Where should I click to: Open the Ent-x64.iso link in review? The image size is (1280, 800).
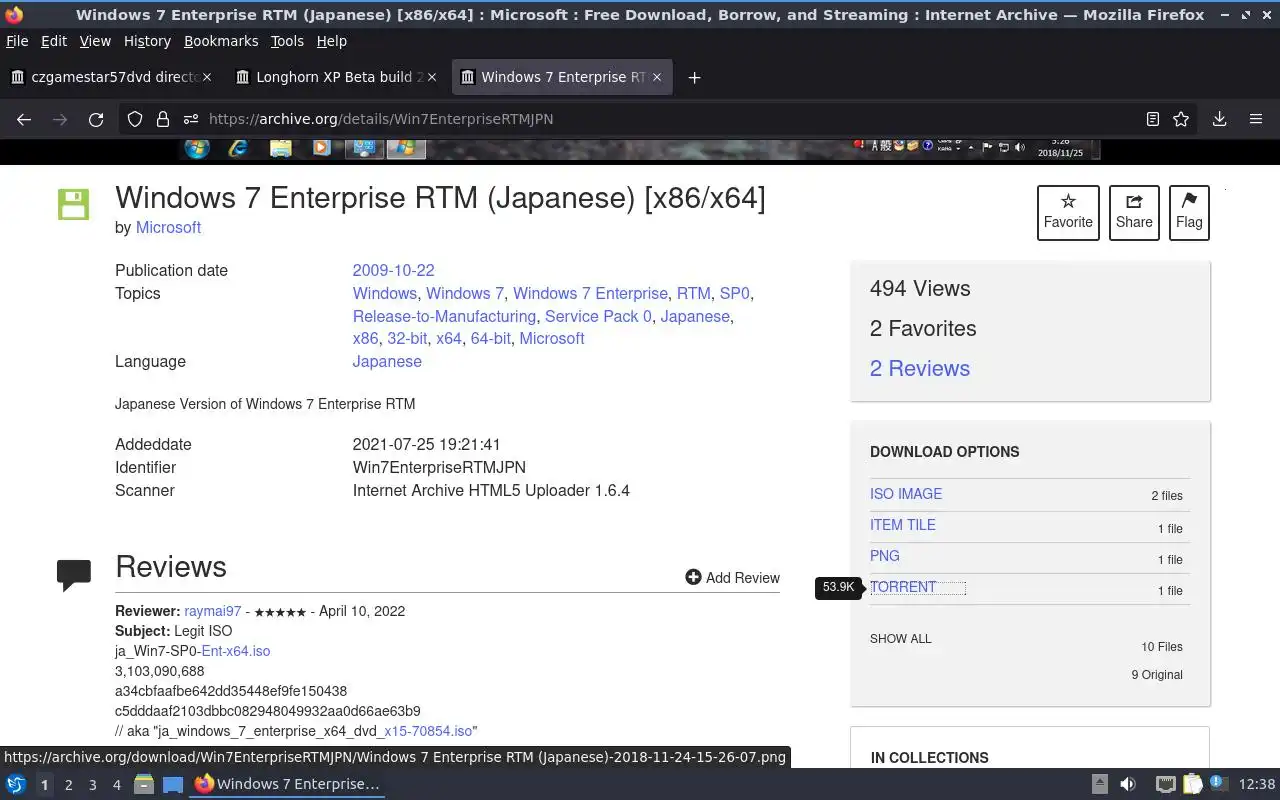236,651
